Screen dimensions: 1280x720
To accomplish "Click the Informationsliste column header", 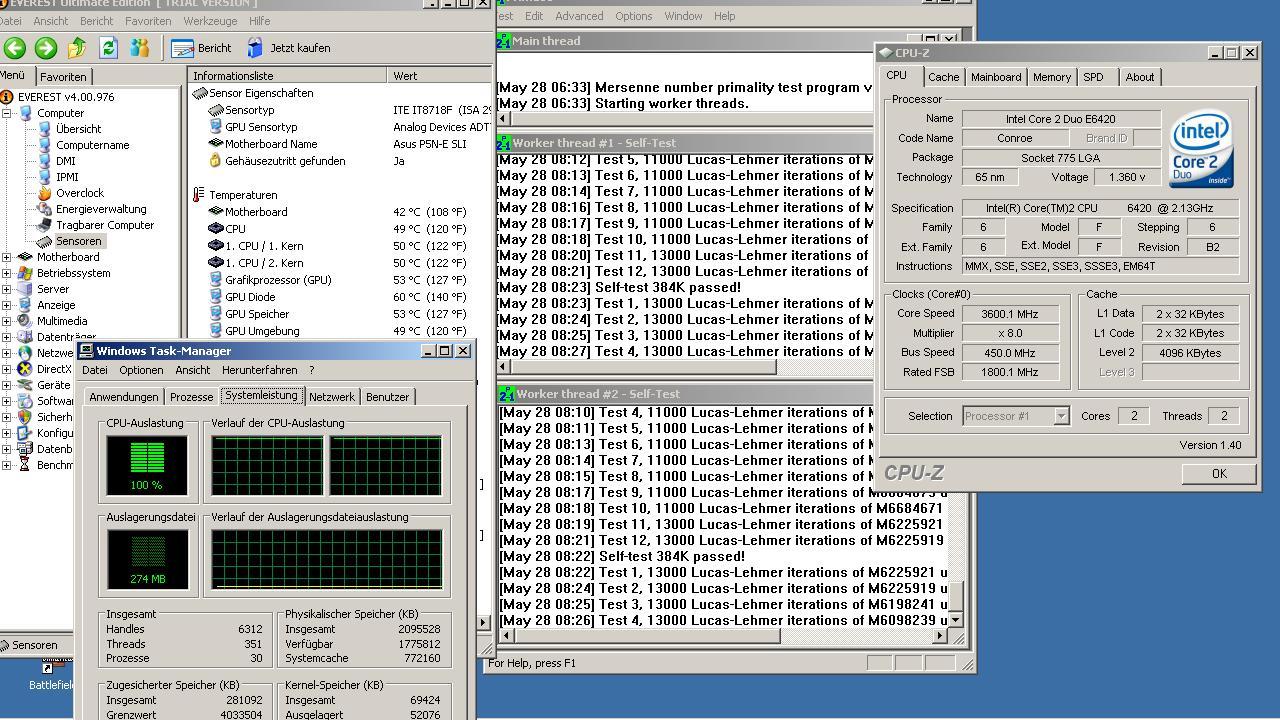I will (287, 76).
